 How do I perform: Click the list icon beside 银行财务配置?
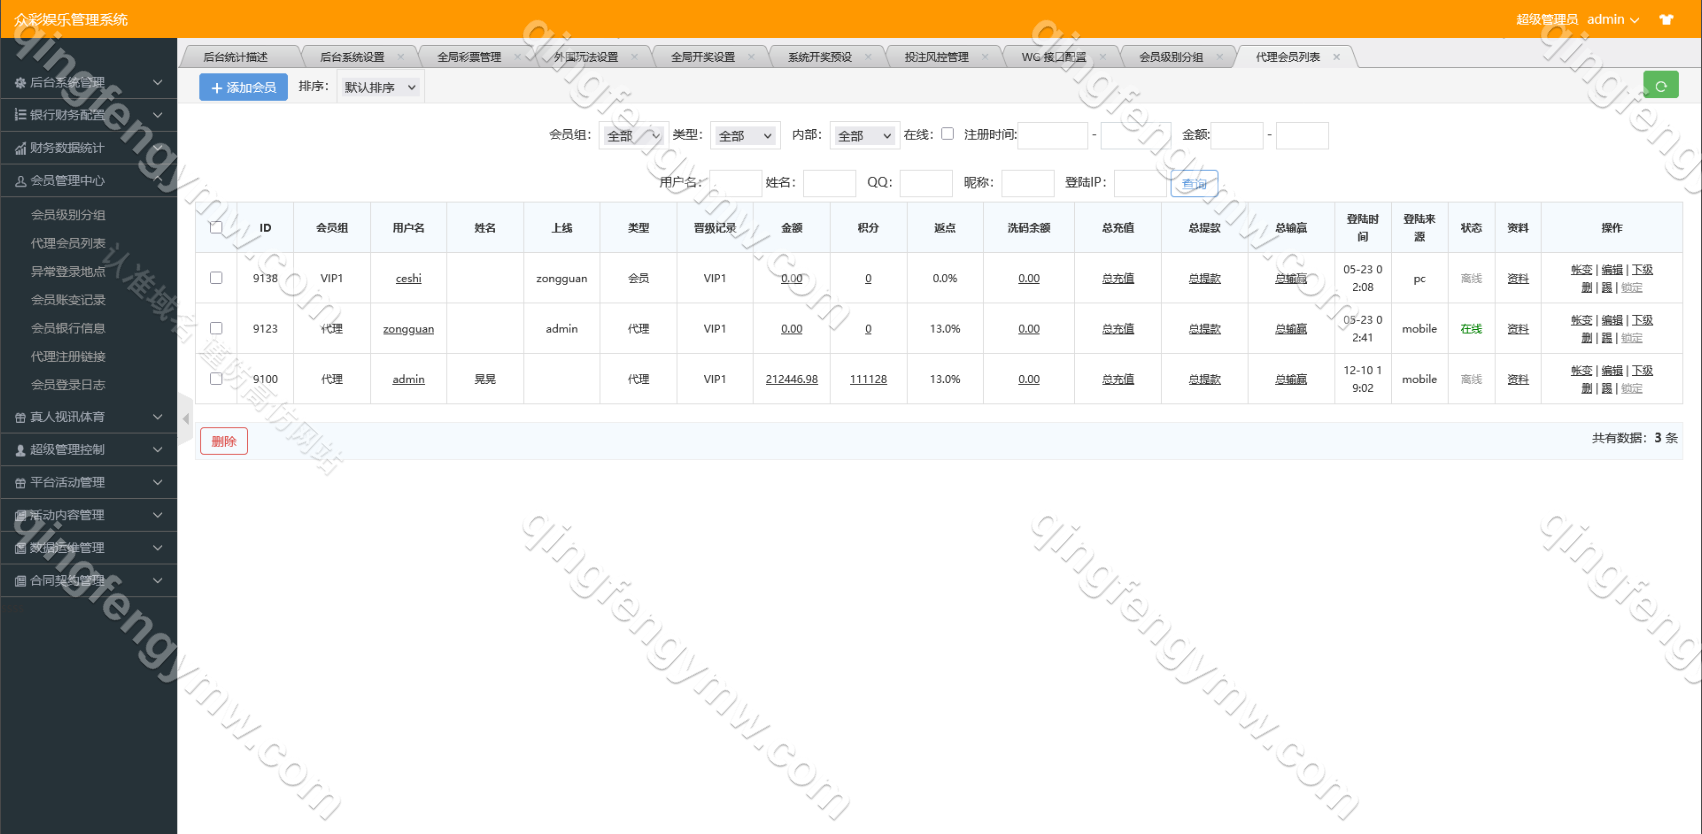point(20,115)
